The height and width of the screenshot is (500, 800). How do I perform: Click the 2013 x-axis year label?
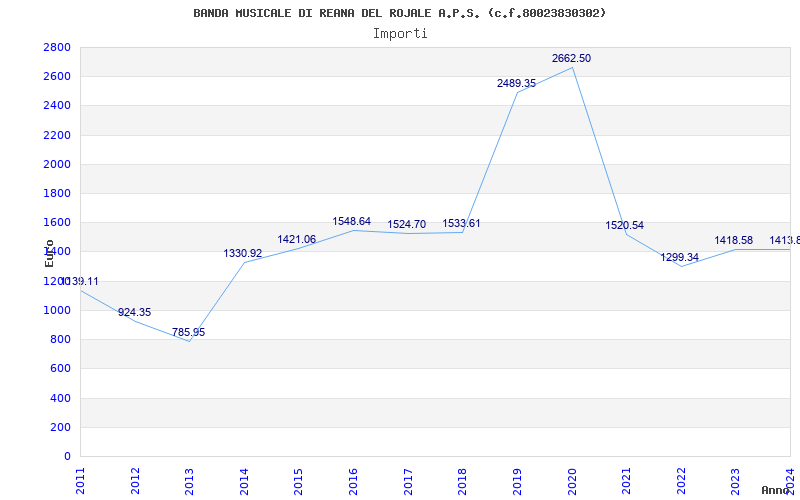pos(189,481)
